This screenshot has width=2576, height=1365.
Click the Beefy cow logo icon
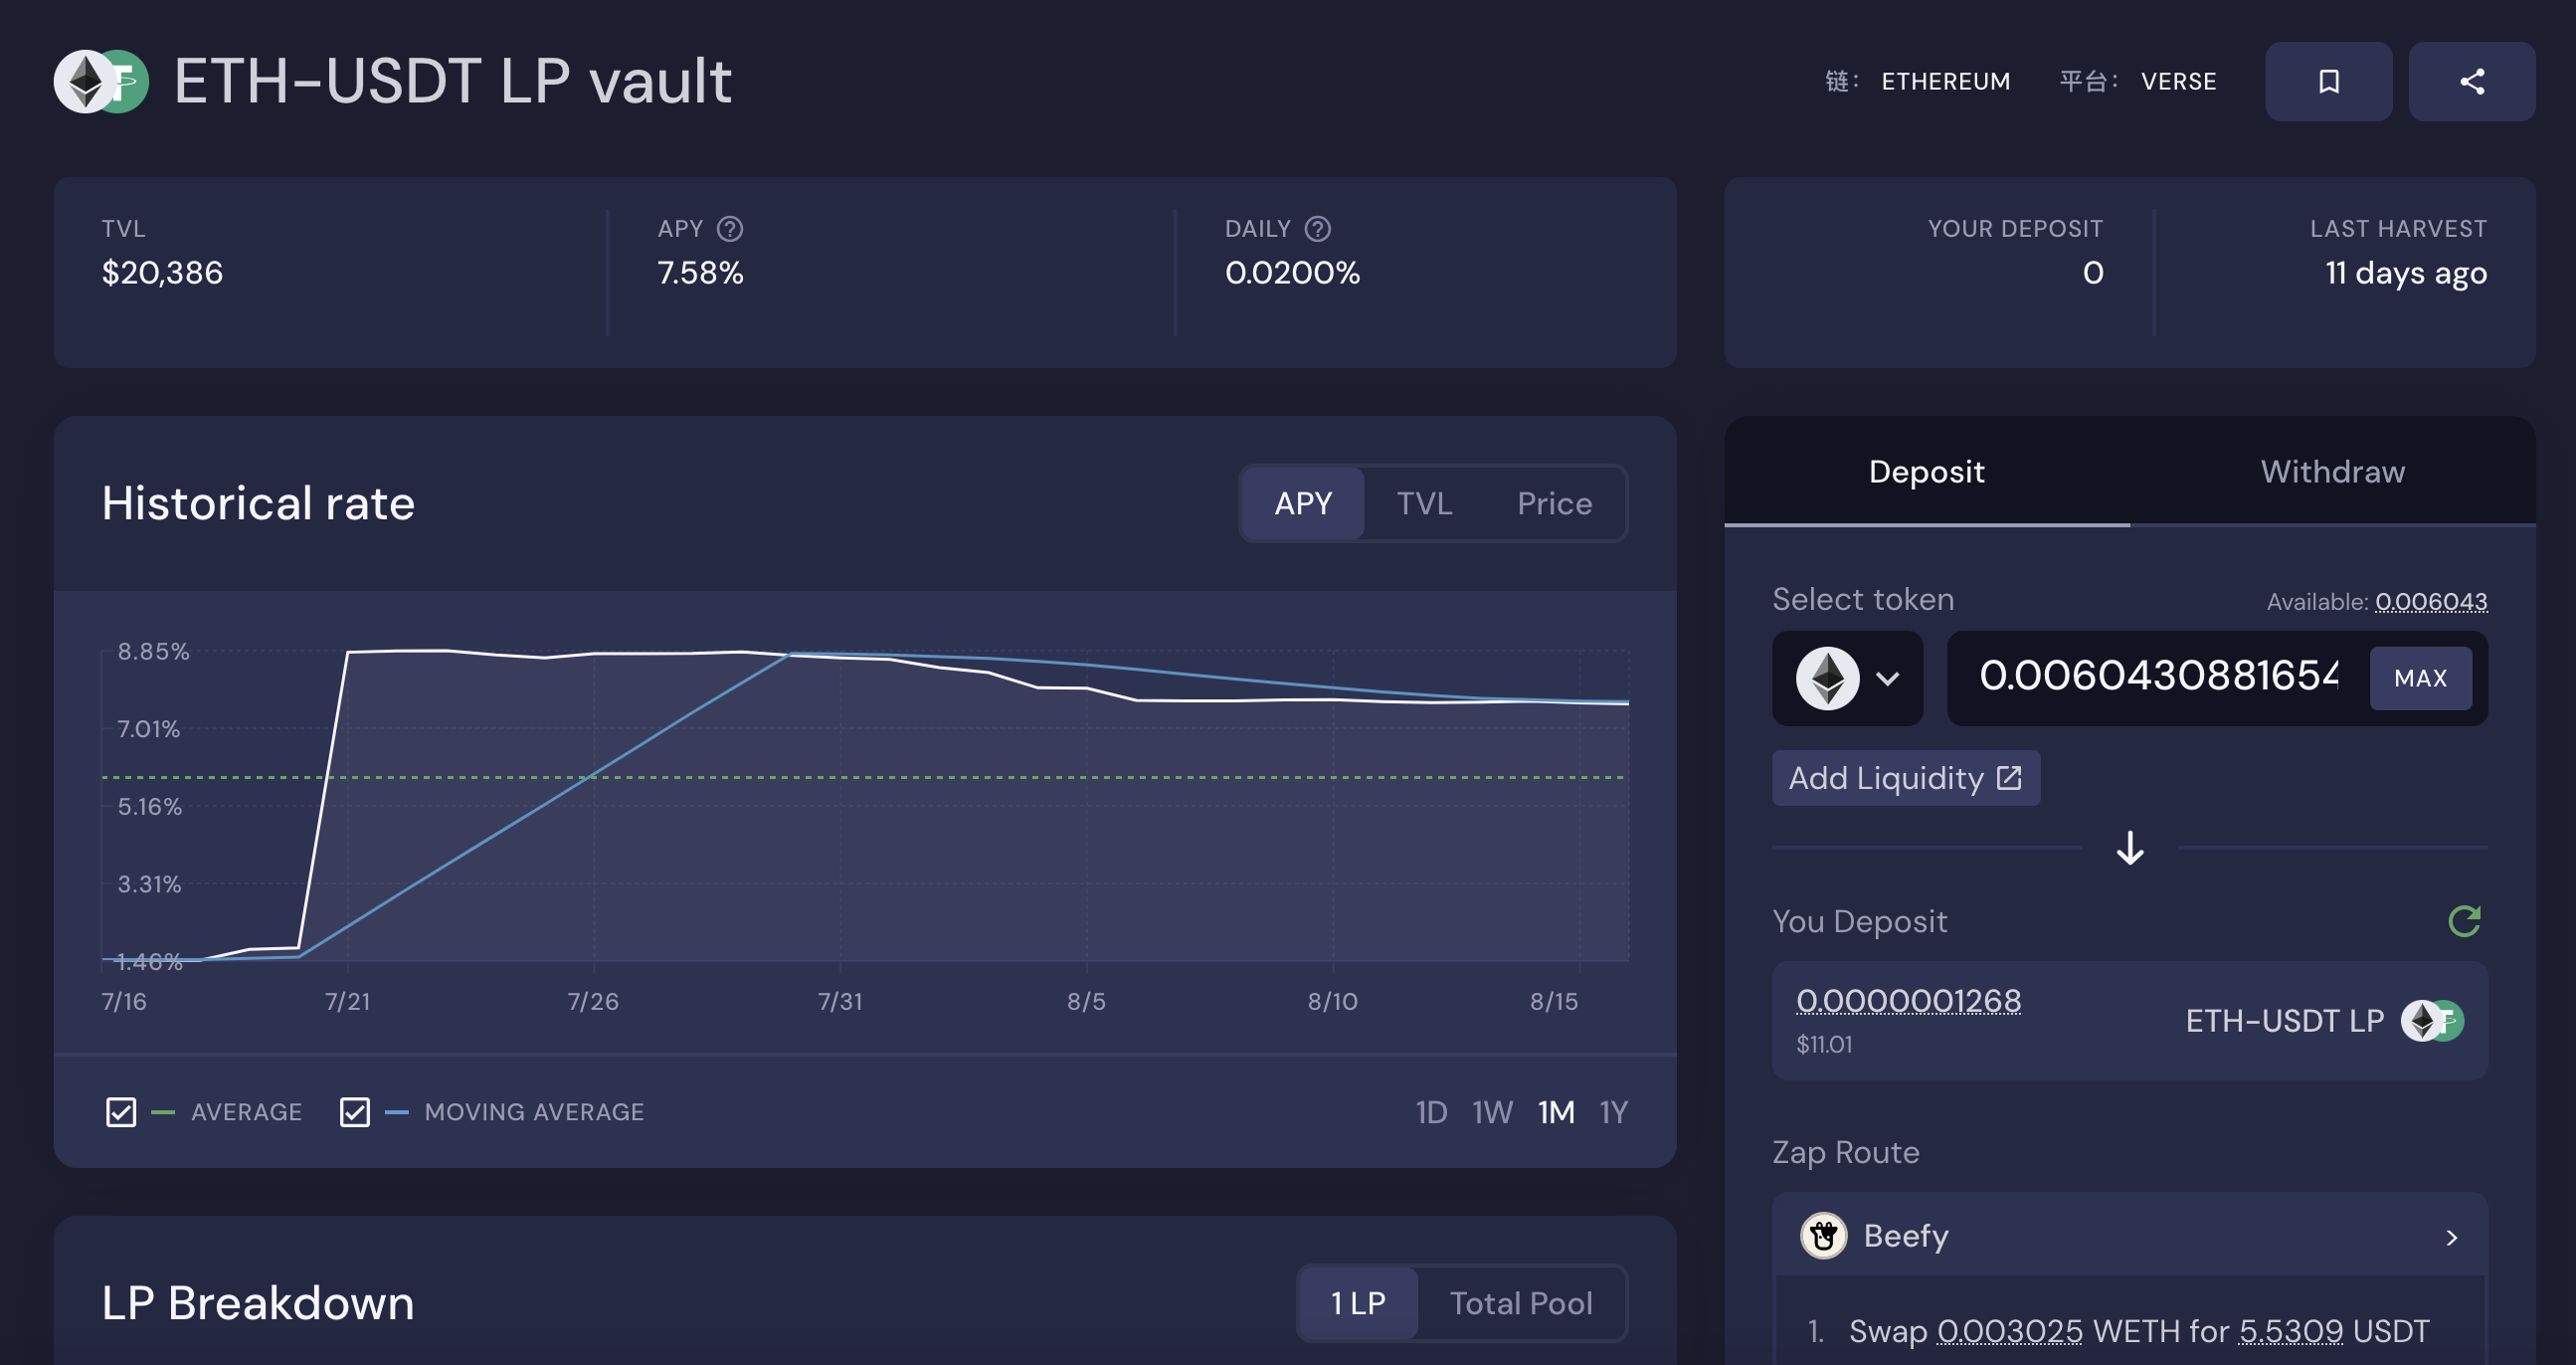coord(1823,1236)
